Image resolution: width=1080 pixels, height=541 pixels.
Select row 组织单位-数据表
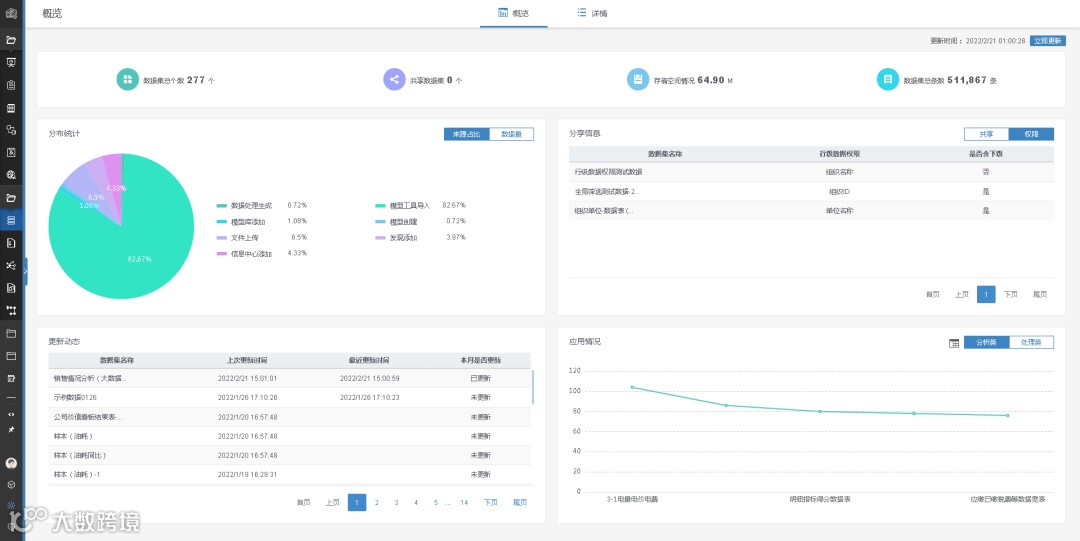click(811, 211)
